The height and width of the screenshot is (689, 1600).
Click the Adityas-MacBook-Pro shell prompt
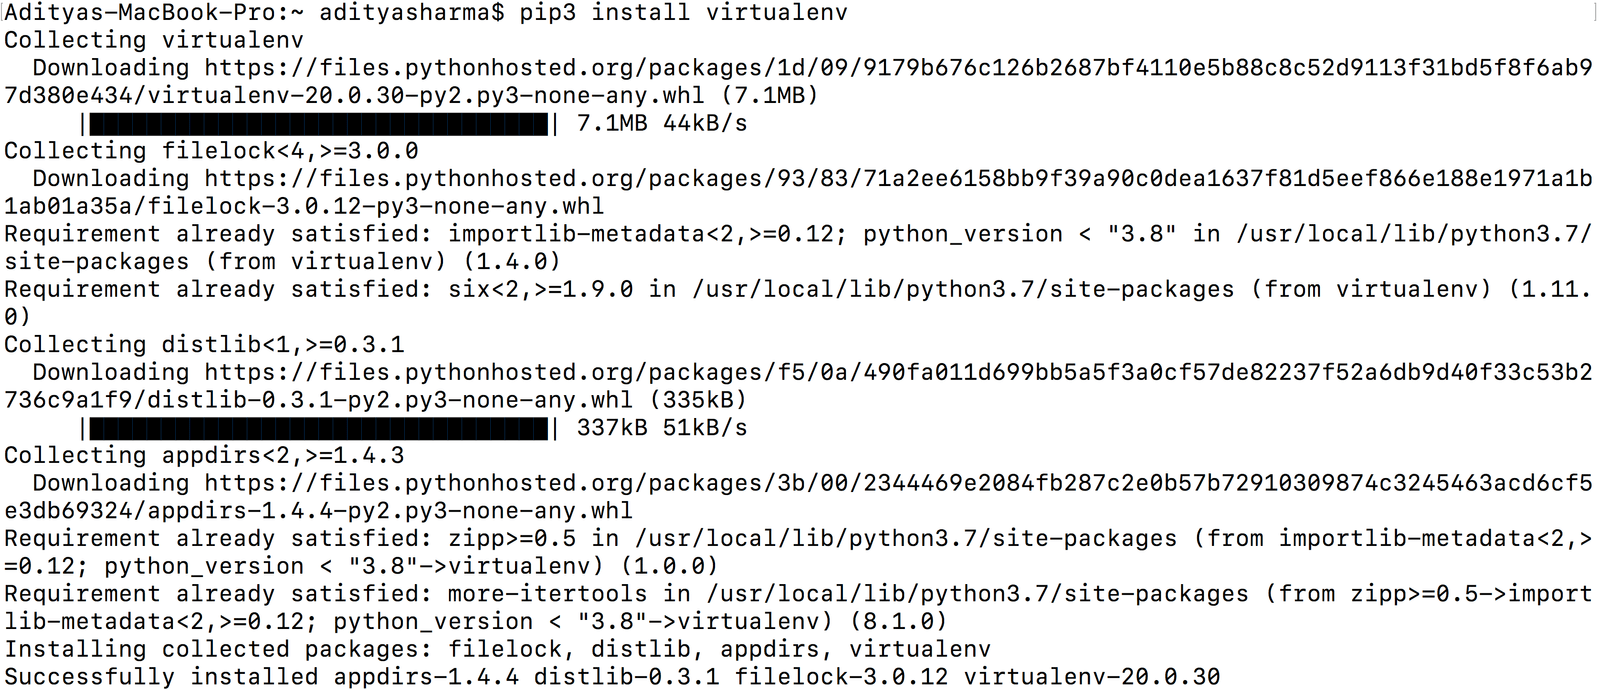coord(254,13)
